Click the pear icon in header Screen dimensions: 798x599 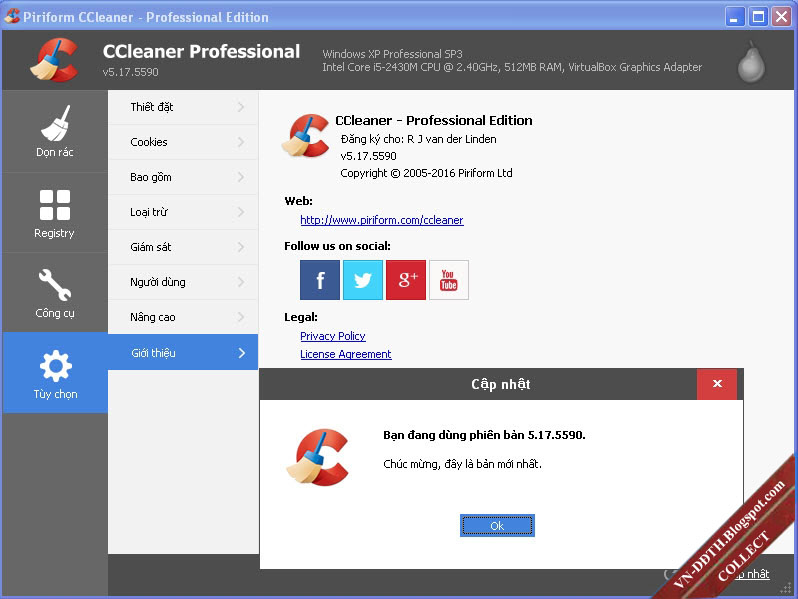pos(752,62)
